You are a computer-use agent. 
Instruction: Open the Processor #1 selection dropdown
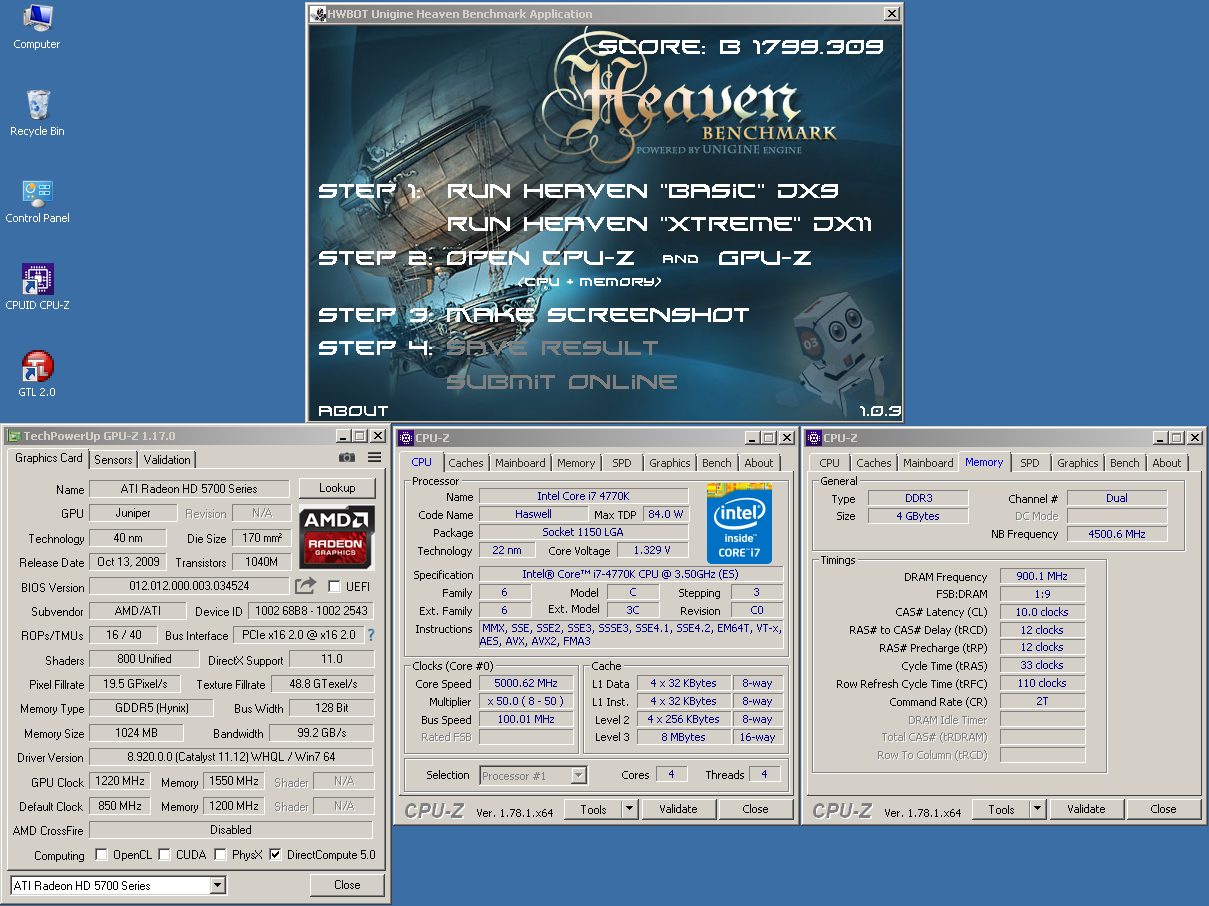[x=579, y=775]
